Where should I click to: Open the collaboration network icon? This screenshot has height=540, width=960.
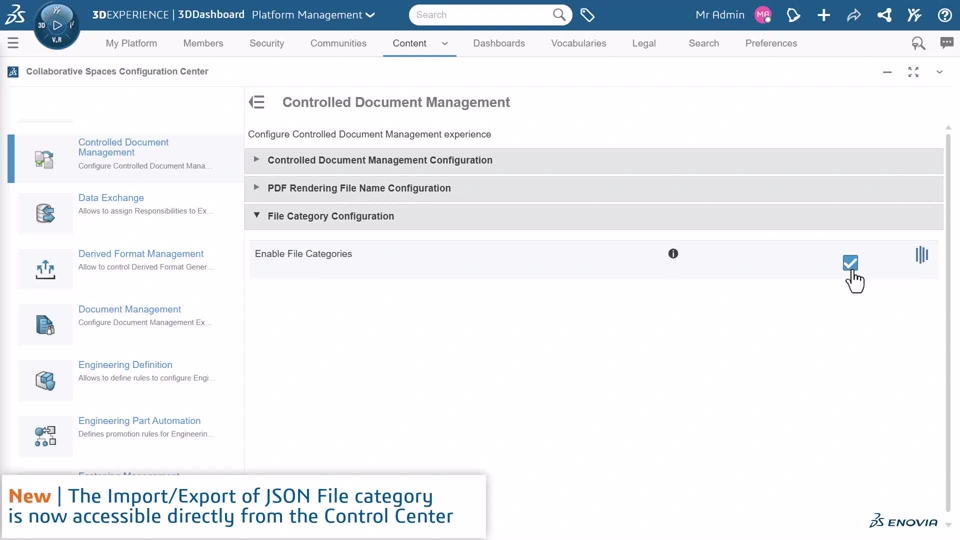[884, 15]
